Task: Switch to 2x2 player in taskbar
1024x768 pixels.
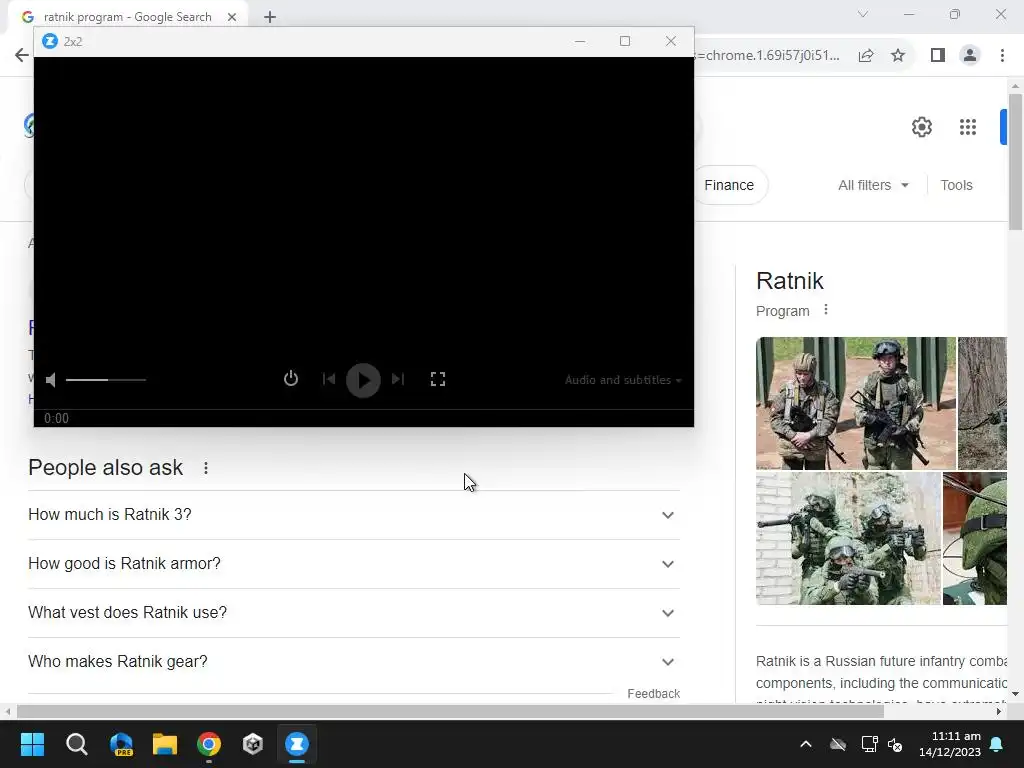Action: 297,744
